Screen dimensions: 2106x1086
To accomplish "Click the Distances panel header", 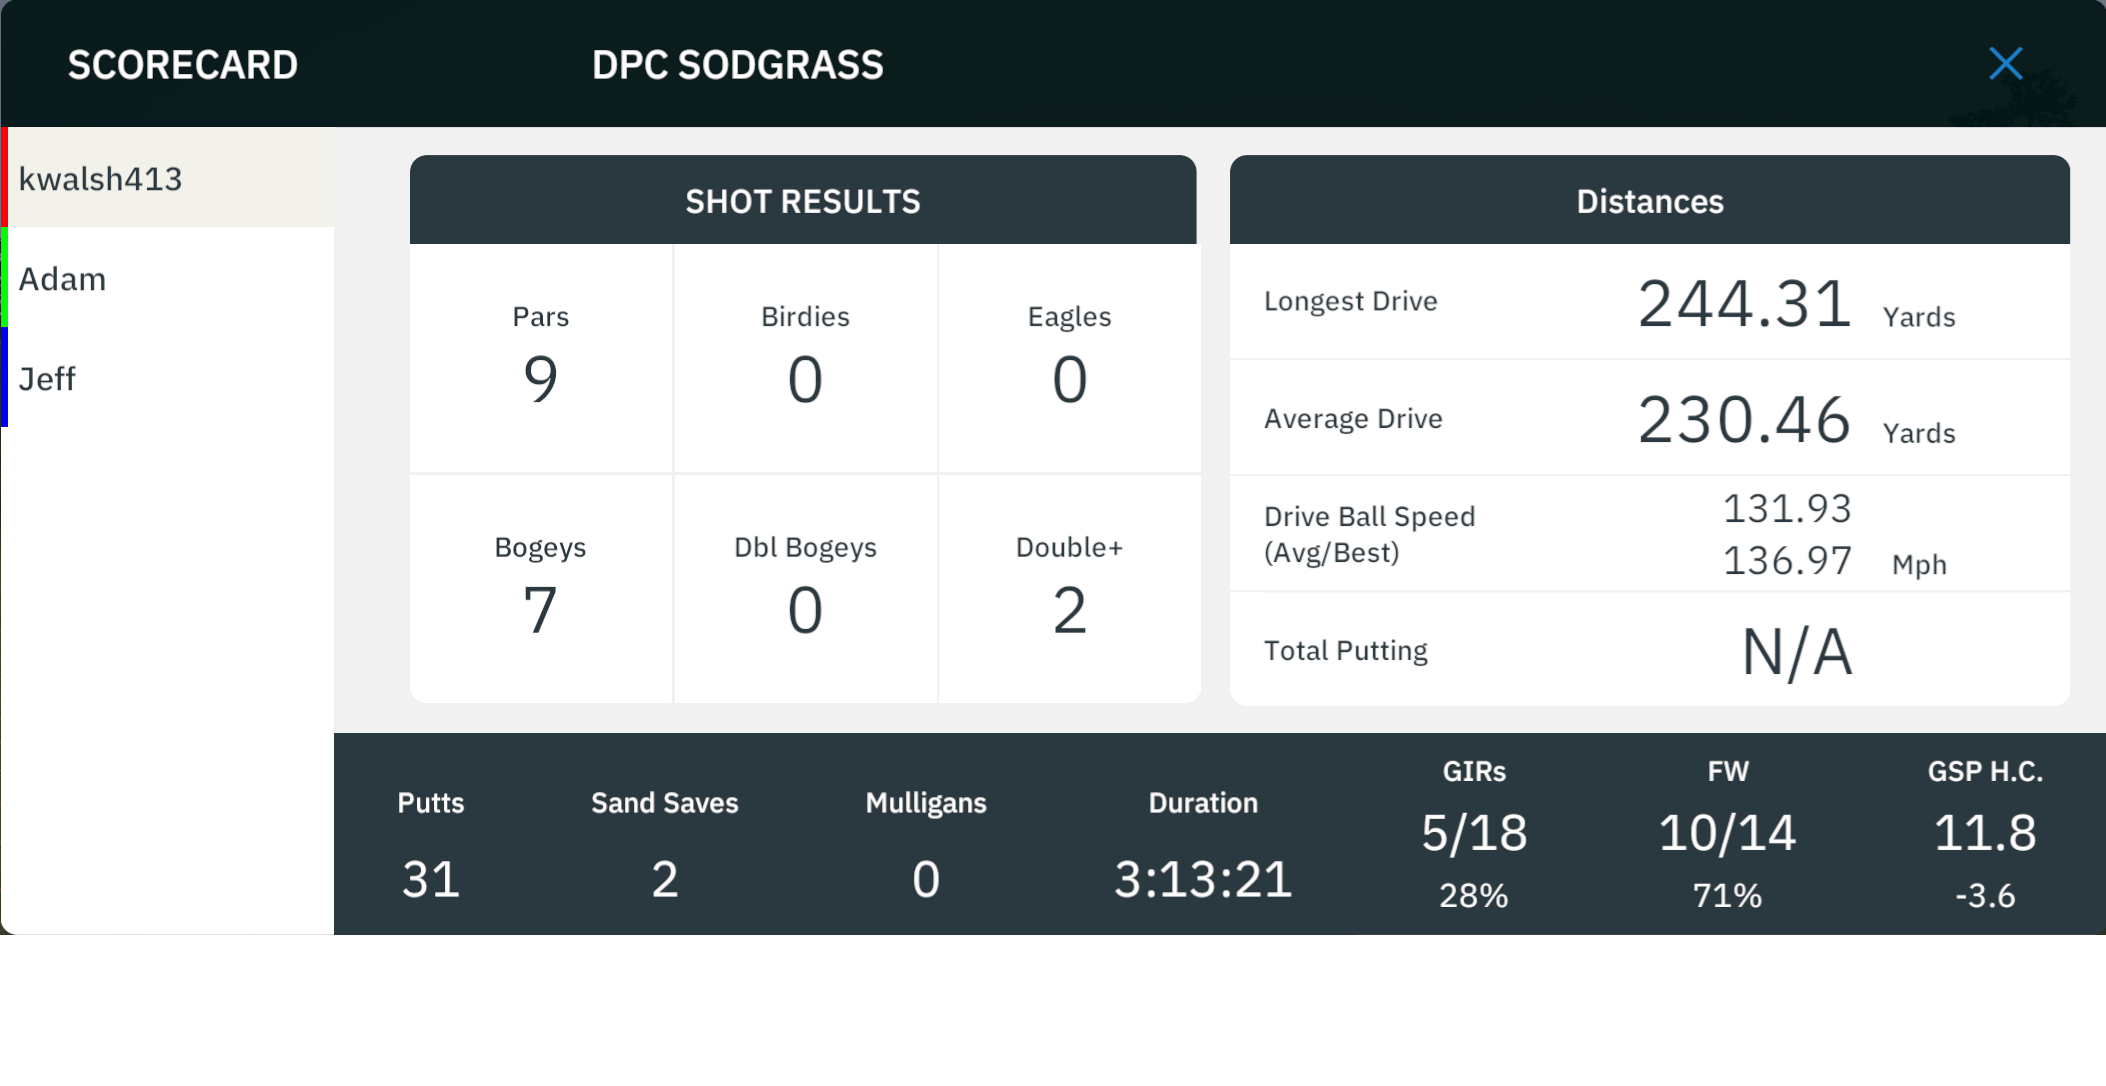I will [x=1650, y=200].
